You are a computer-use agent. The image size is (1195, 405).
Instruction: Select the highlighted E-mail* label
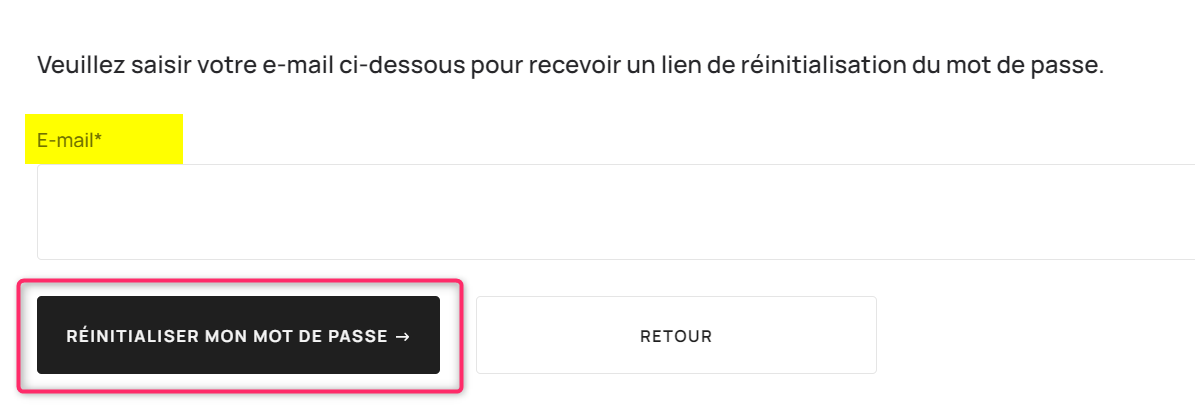coord(69,140)
